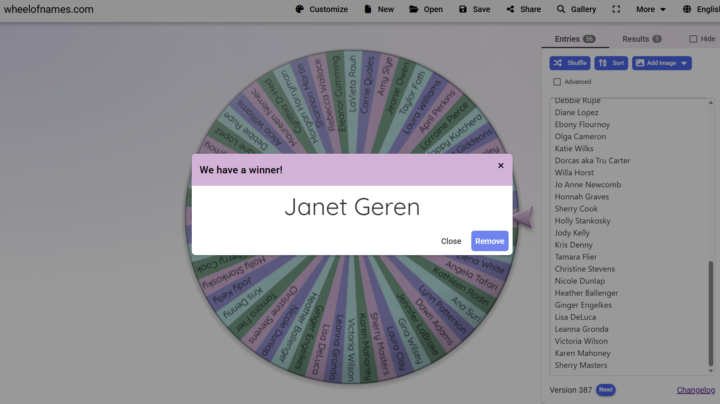Save the current wheel

click(474, 9)
